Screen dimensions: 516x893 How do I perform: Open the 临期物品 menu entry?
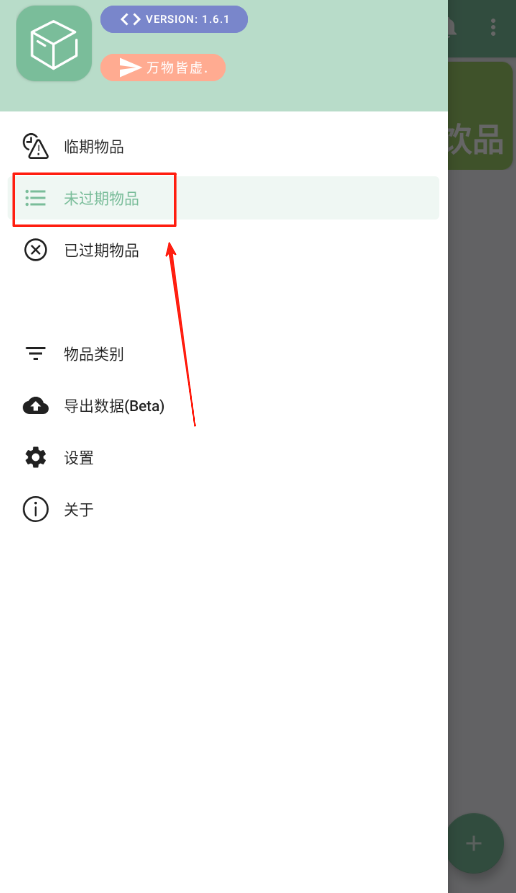[224, 146]
